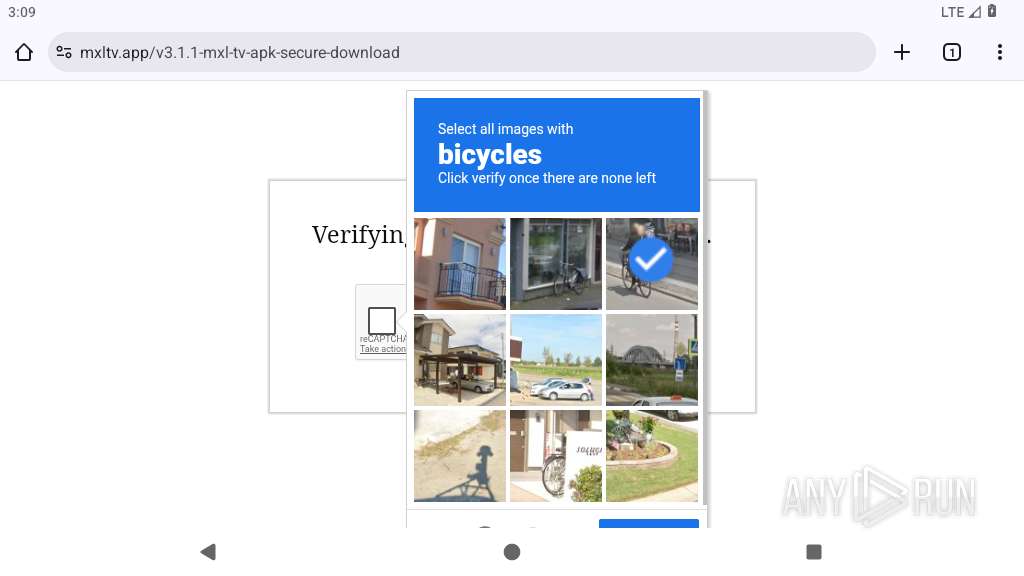This screenshot has height=576, width=1024.
Task: Select the carport house image tile
Action: [x=460, y=360]
